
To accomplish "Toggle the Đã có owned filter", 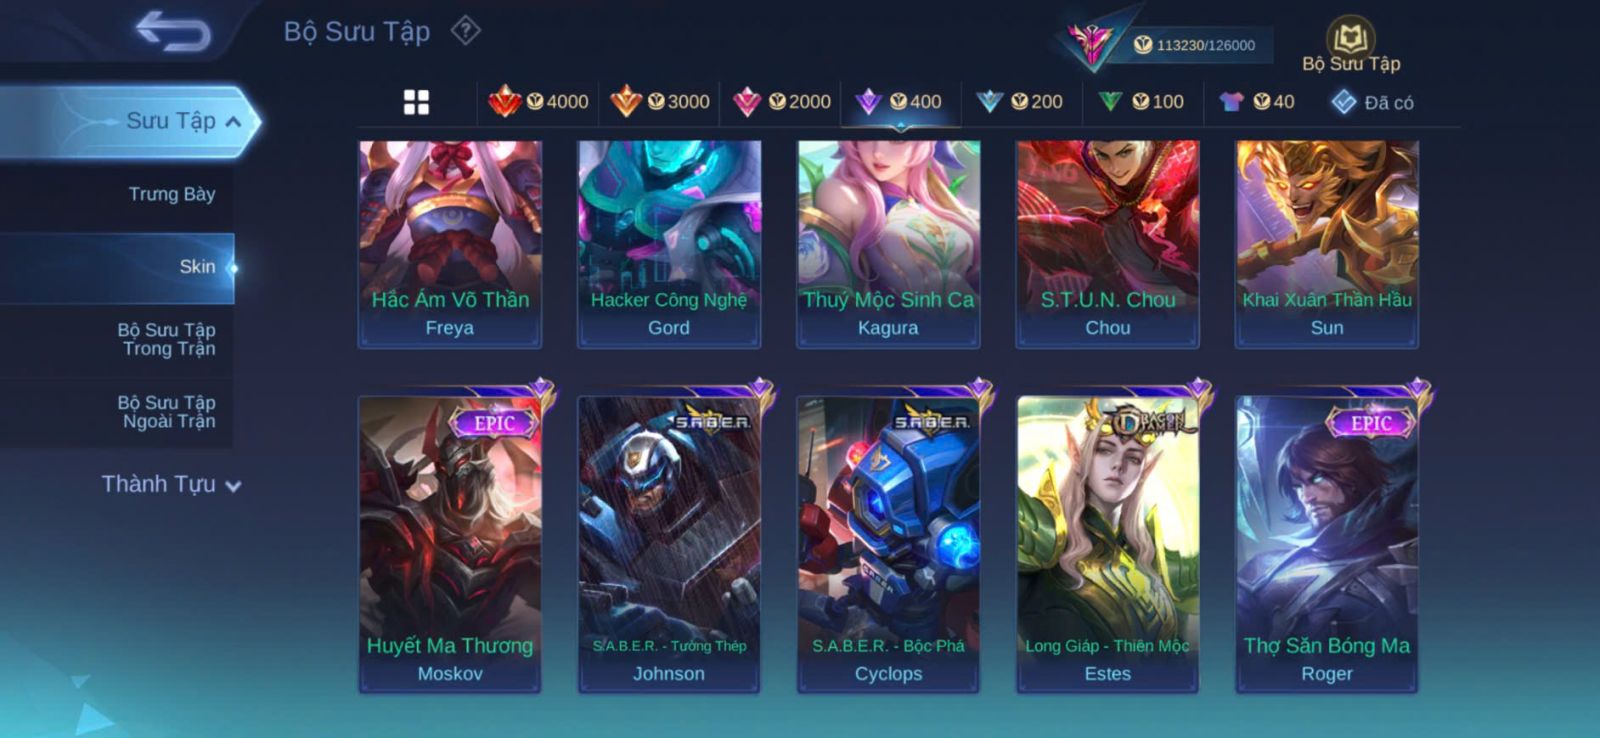I will click(1372, 102).
